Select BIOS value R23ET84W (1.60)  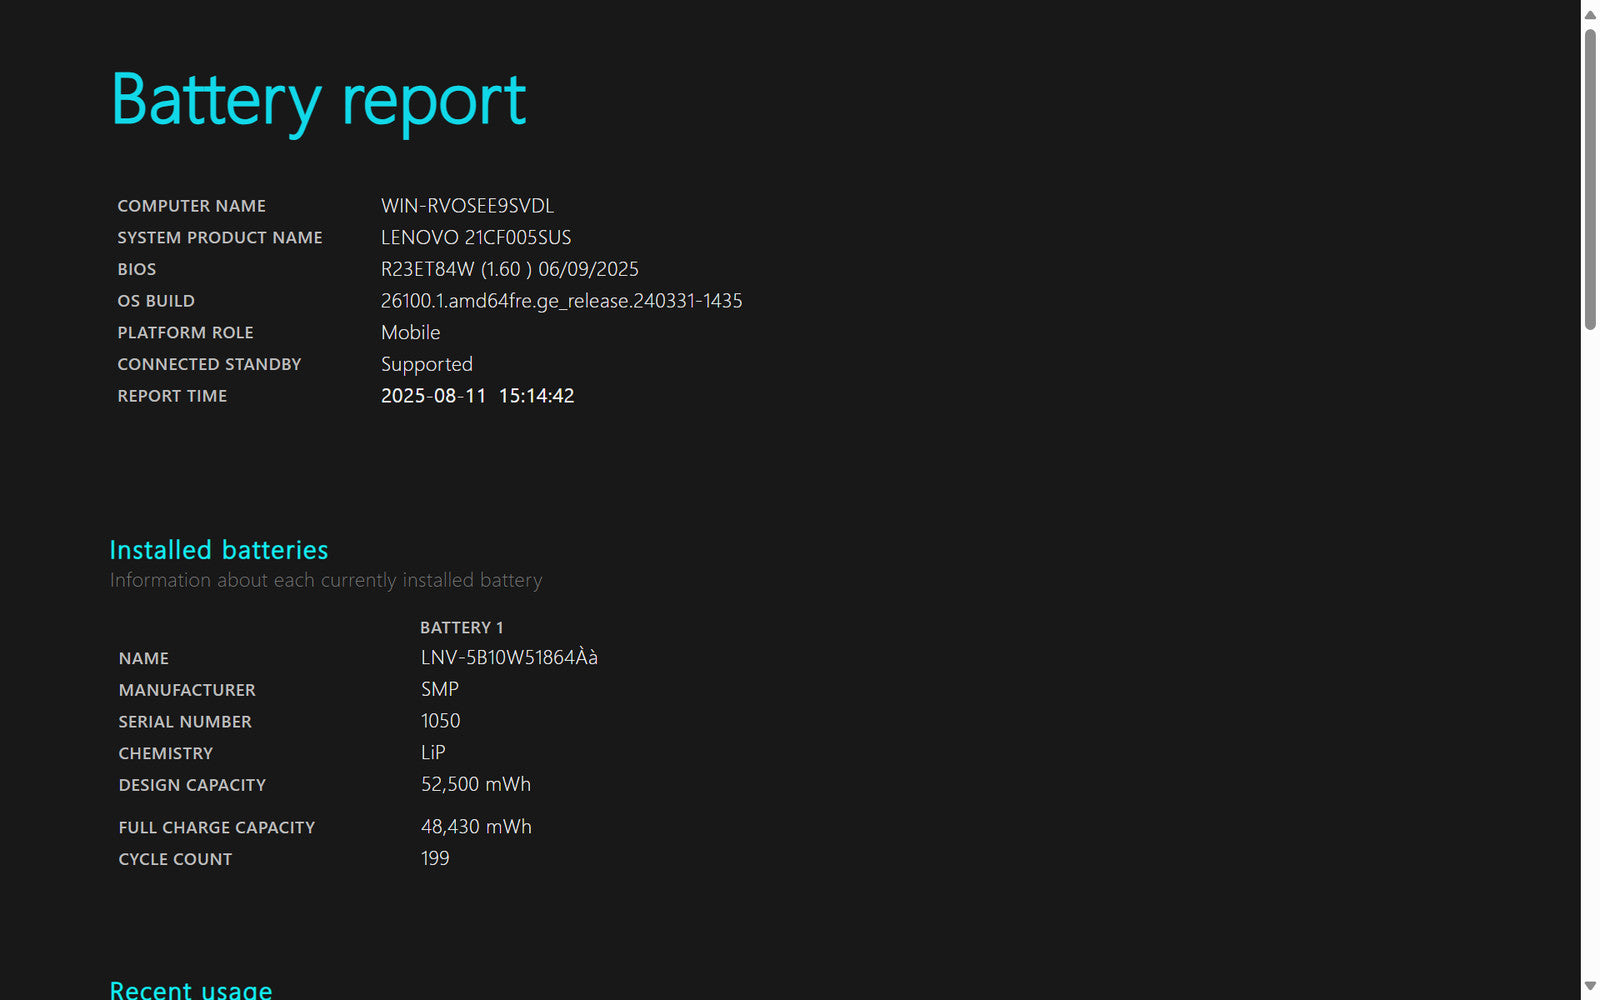(x=510, y=269)
